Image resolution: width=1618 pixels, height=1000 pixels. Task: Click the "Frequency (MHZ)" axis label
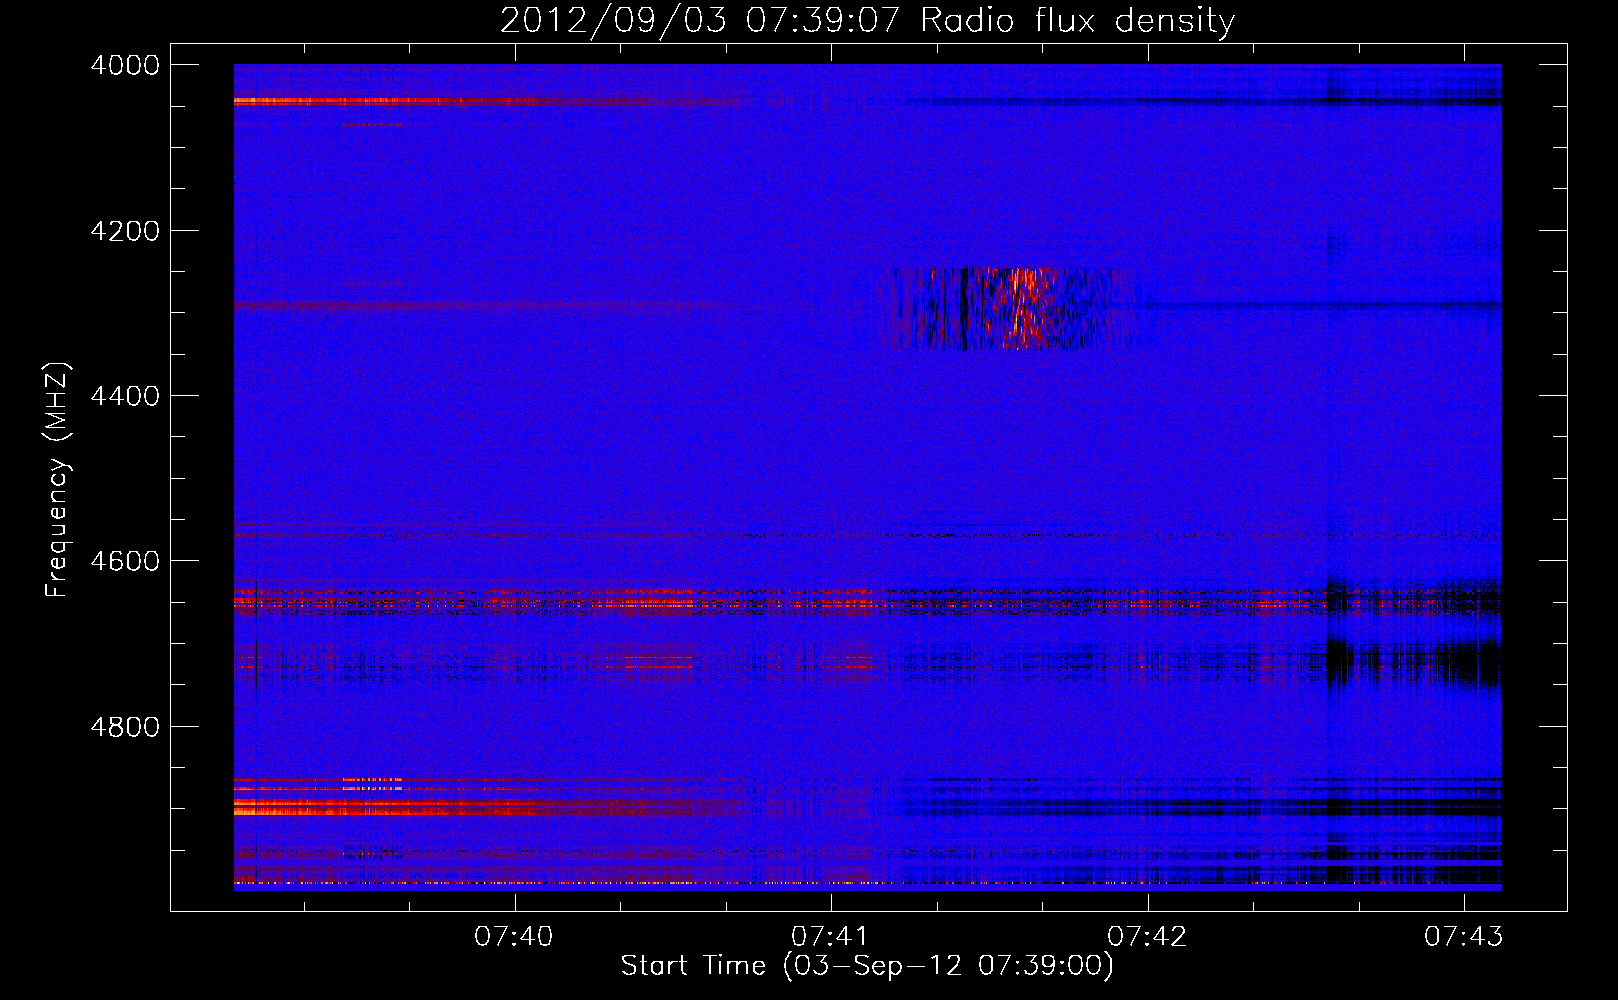click(57, 481)
